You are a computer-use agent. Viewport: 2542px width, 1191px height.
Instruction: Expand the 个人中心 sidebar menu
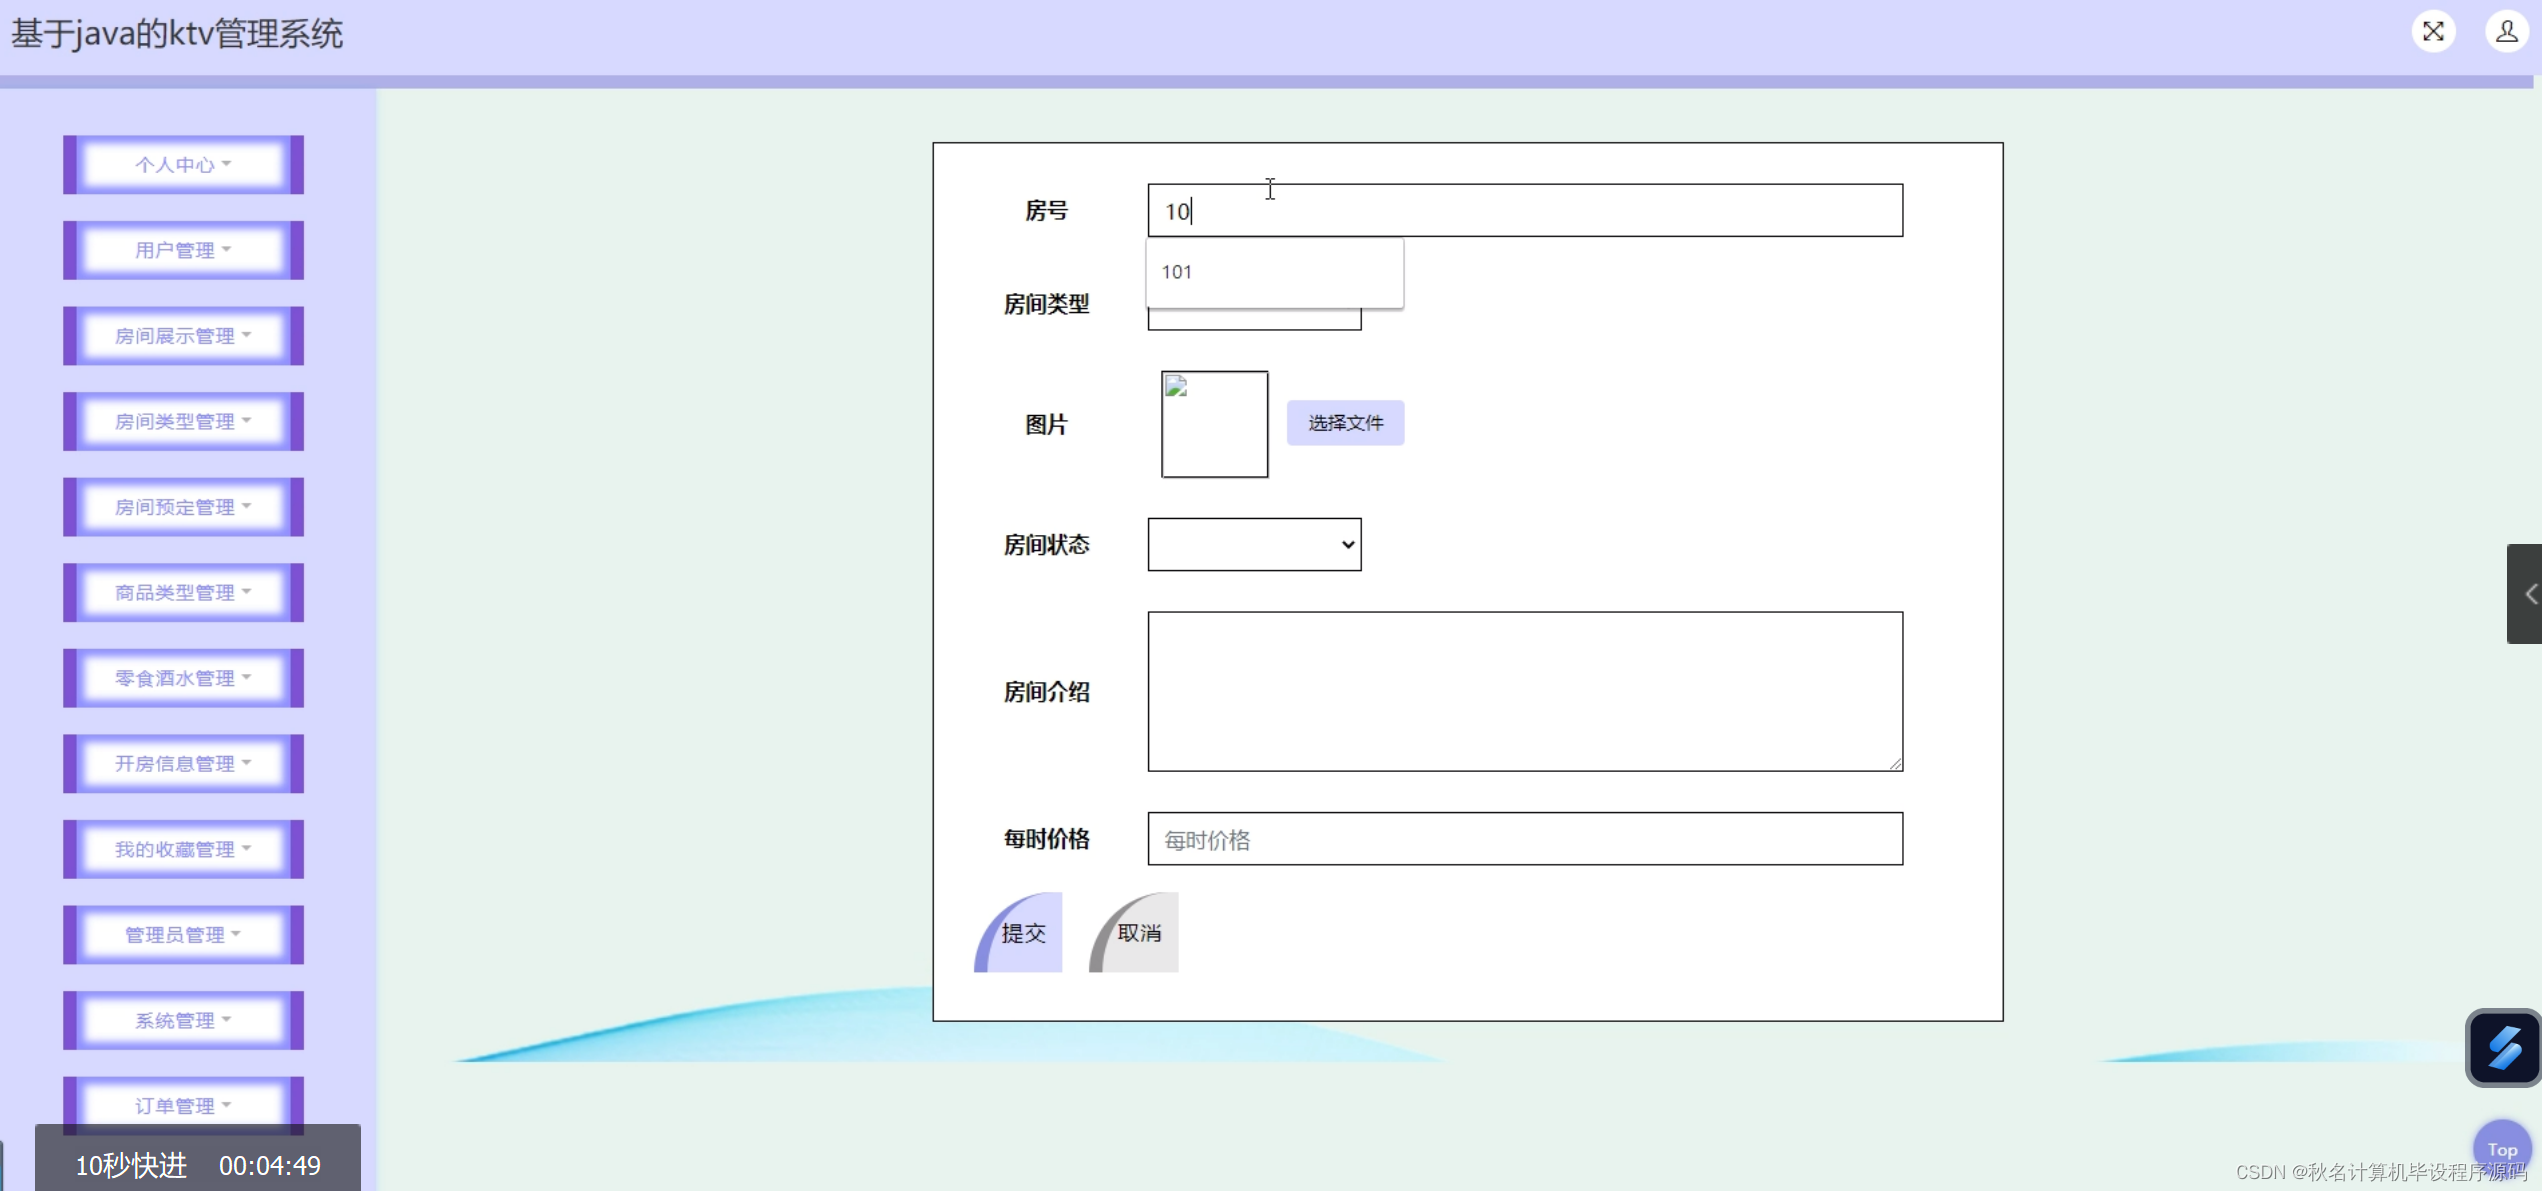click(183, 165)
